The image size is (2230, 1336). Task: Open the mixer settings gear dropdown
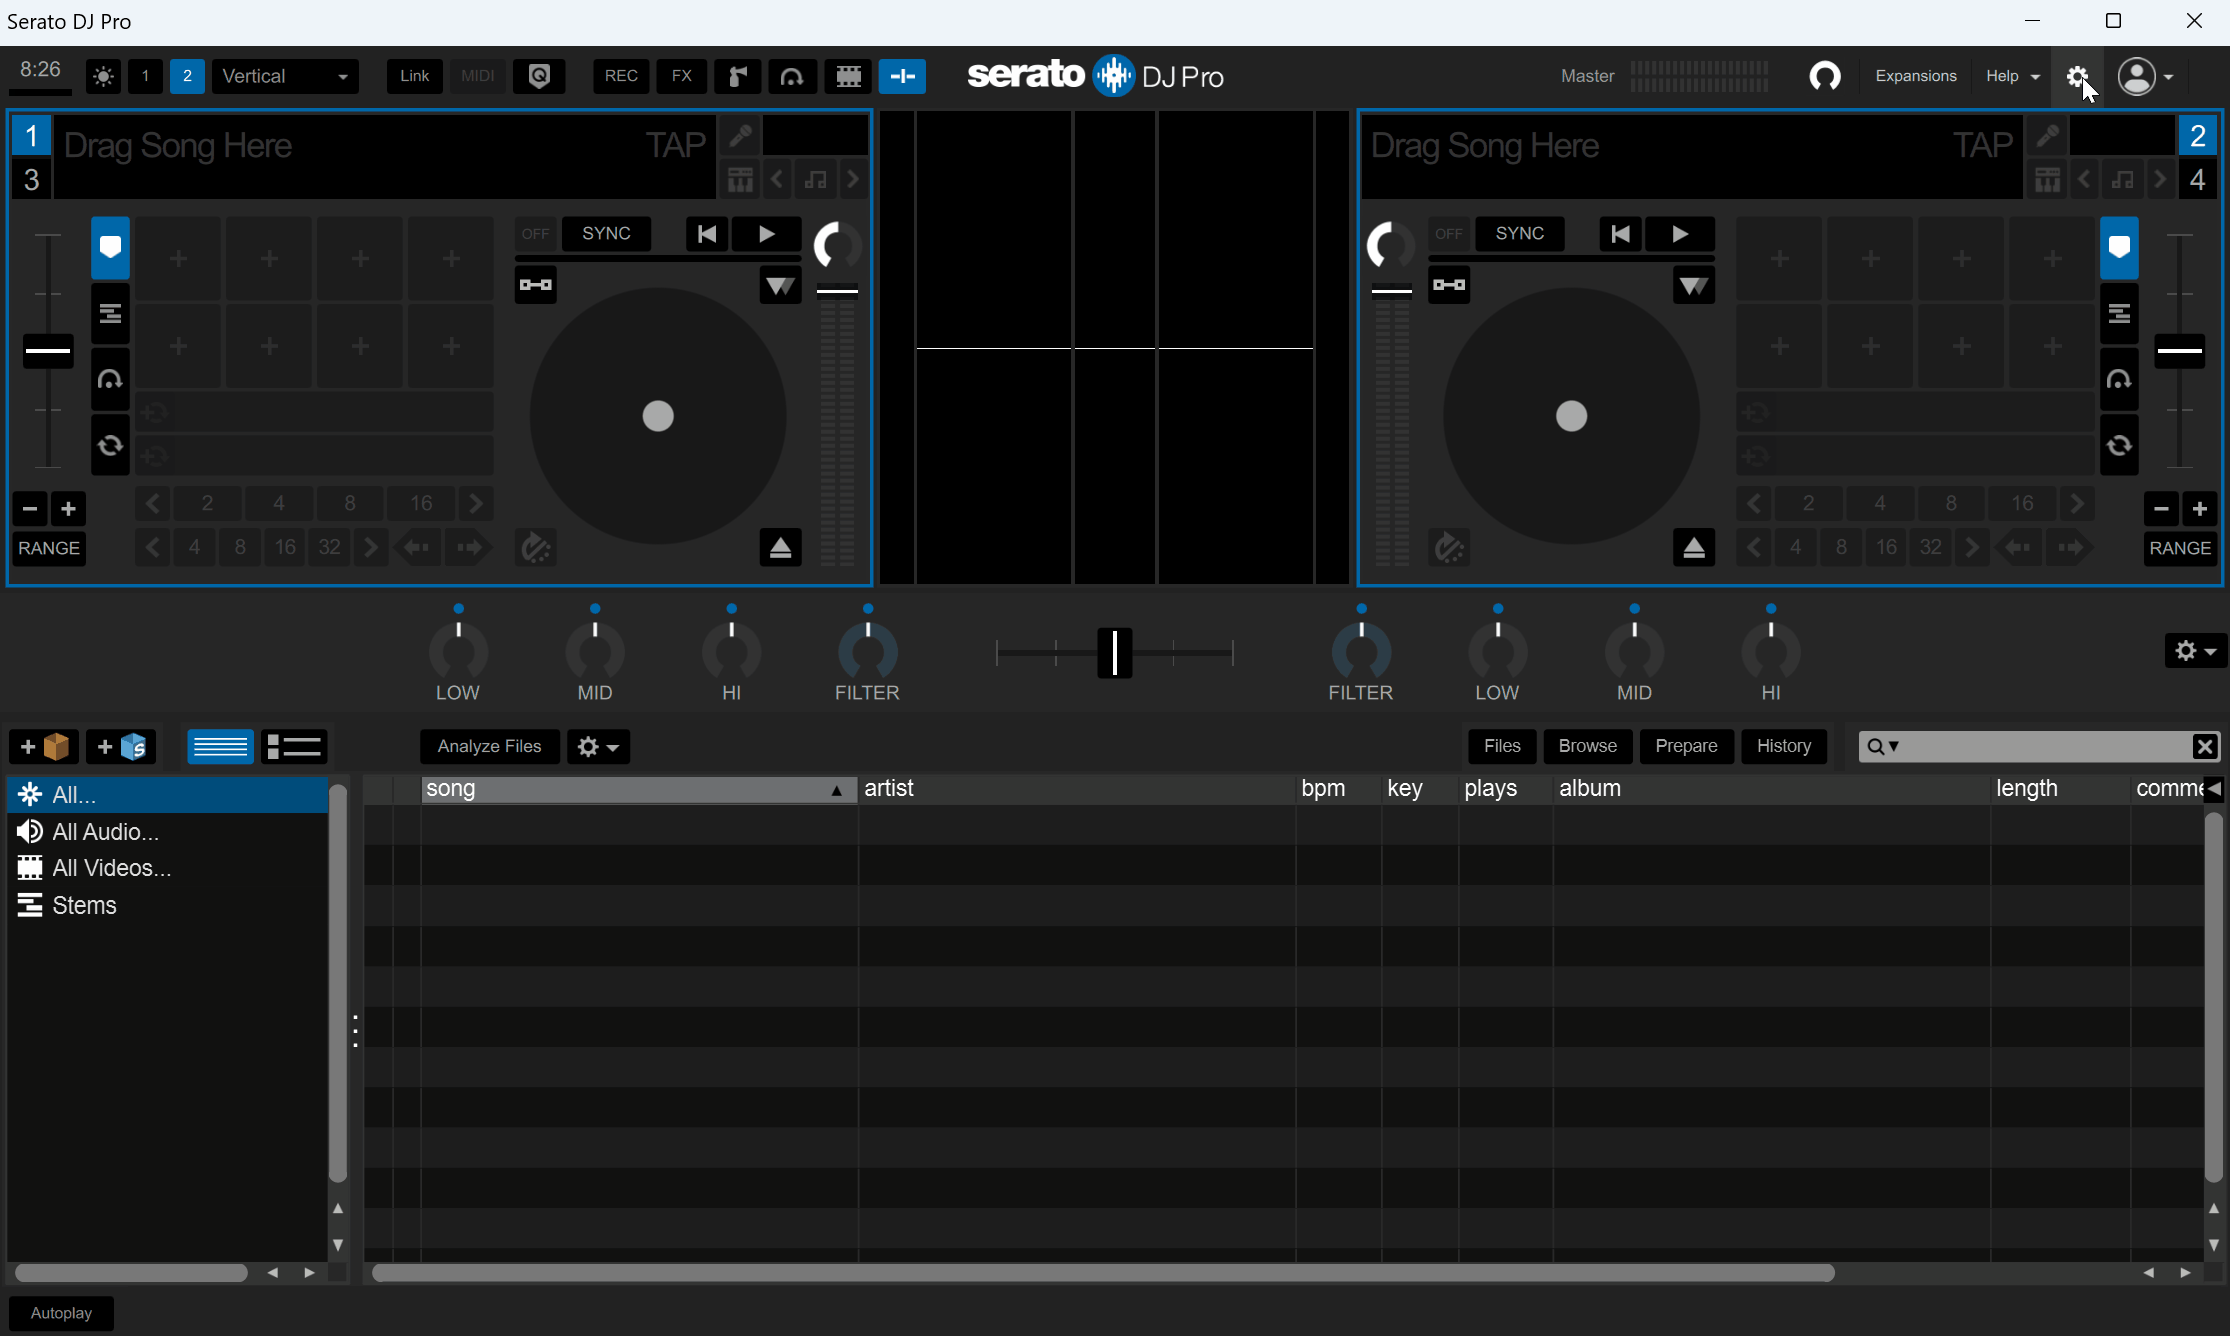(x=2194, y=651)
